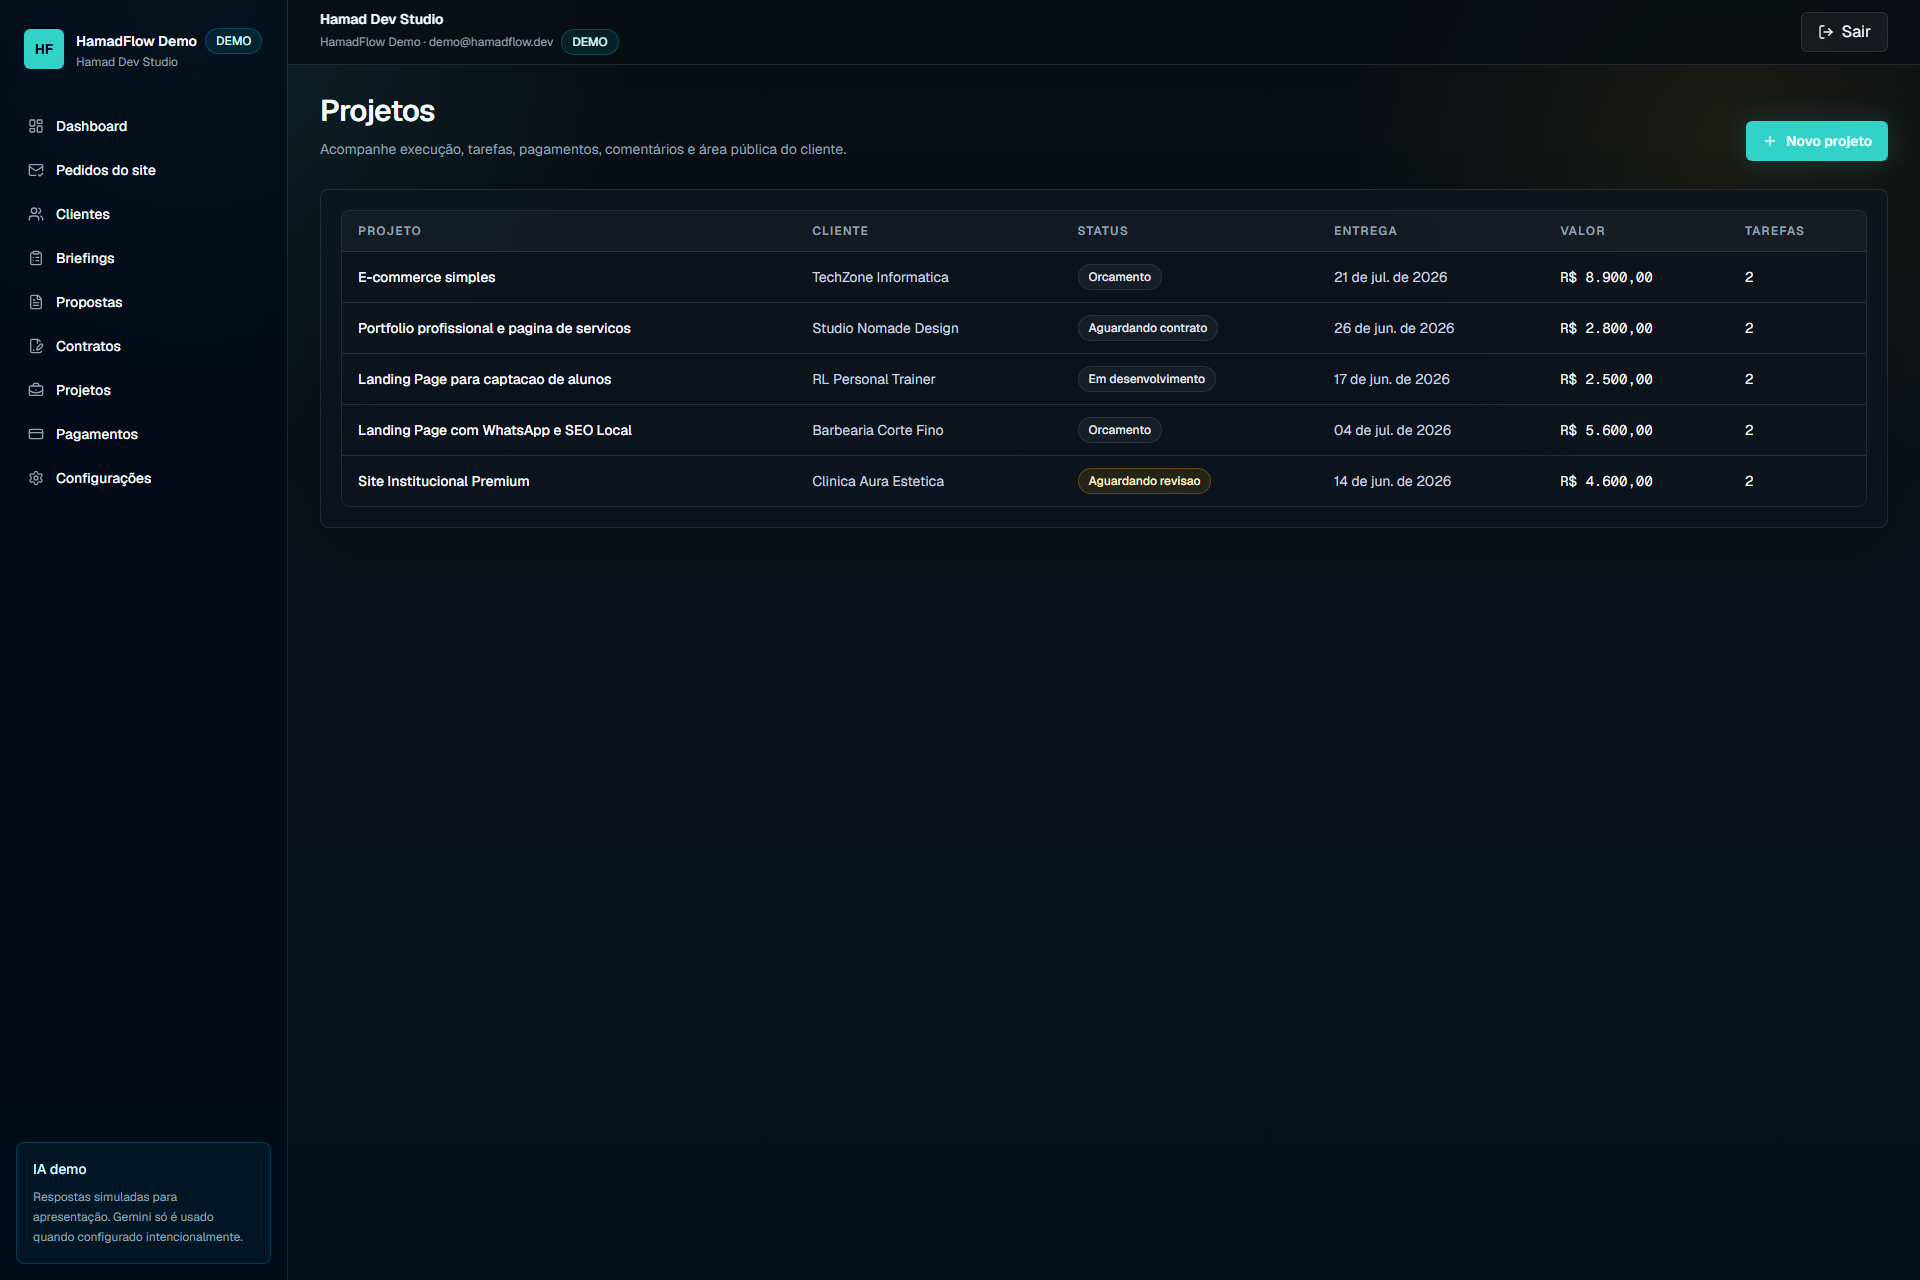Open the Dashboard menu item
This screenshot has width=1920, height=1280.
click(143, 126)
